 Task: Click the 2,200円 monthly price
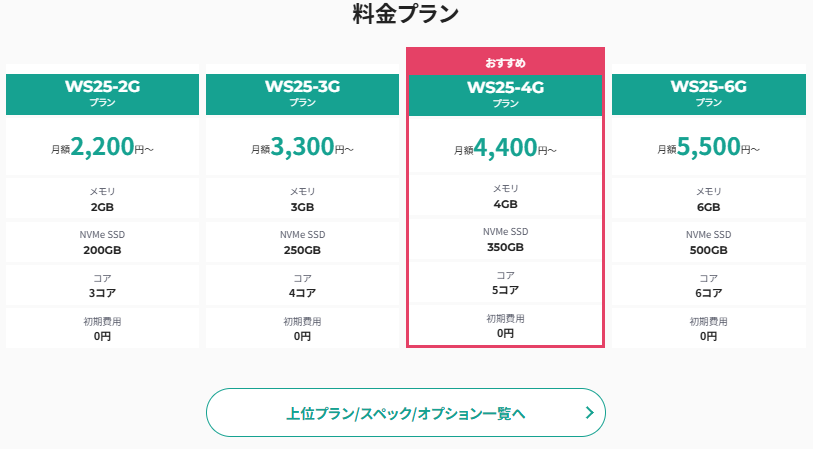(x=102, y=148)
